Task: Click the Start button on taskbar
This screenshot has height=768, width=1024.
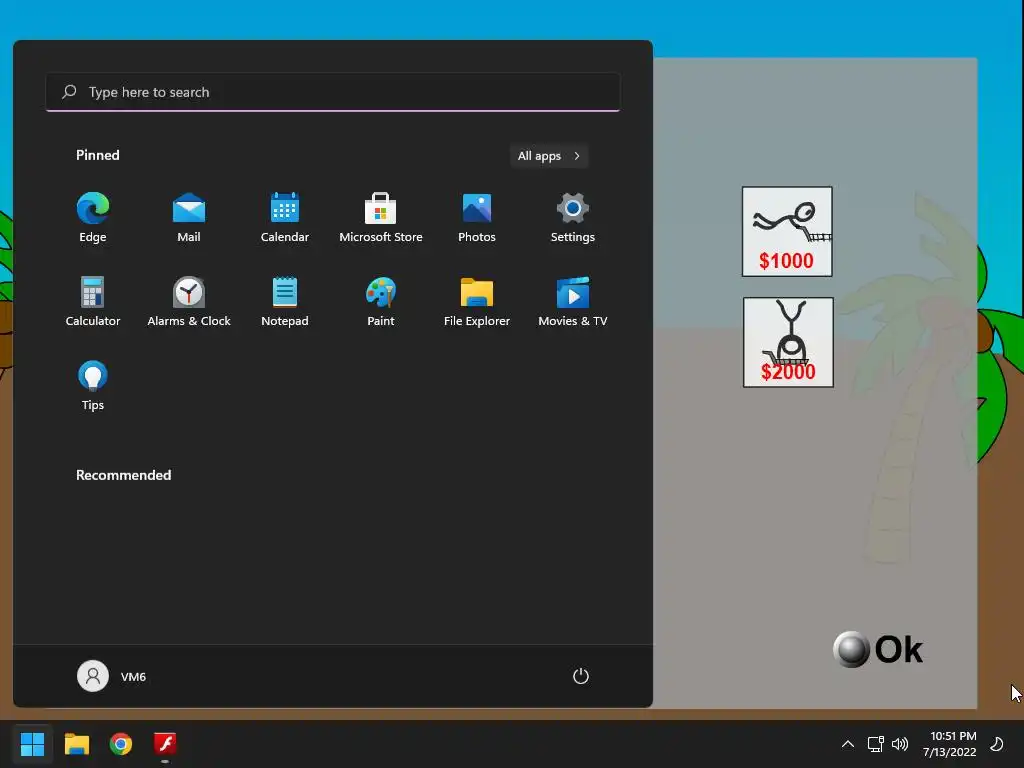Action: click(x=32, y=743)
